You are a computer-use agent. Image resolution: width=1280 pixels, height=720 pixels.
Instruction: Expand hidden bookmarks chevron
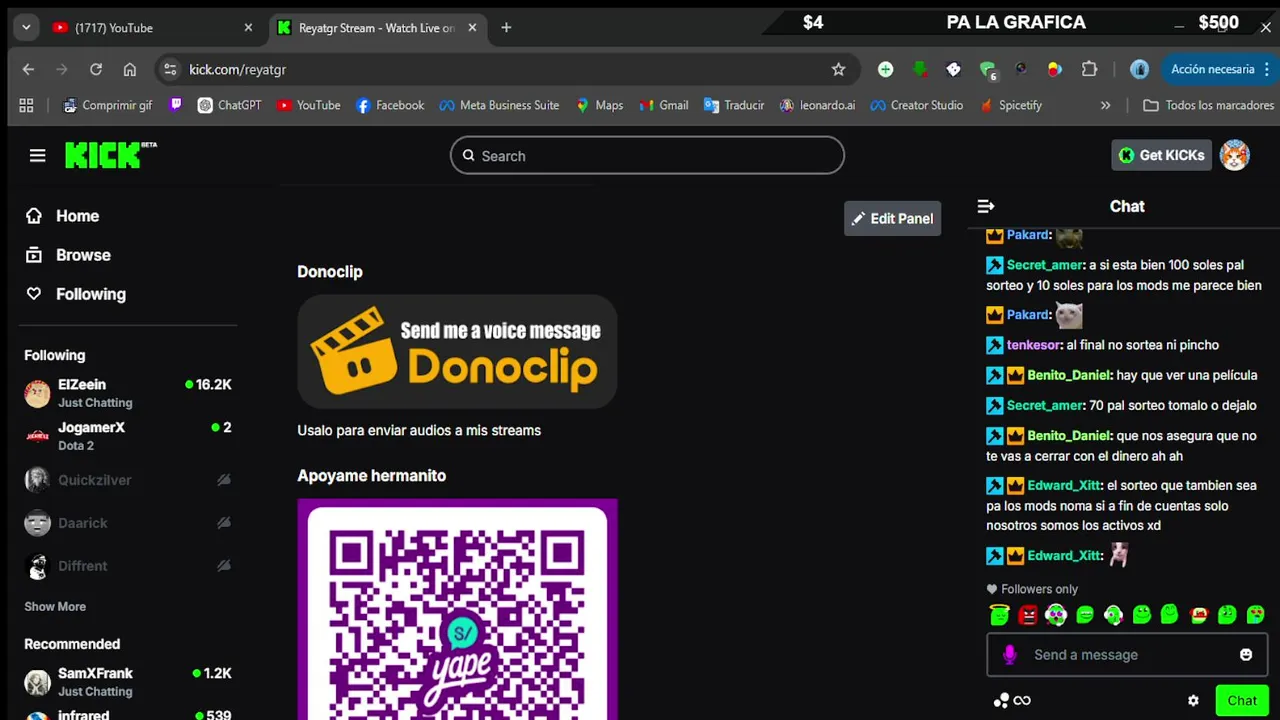coord(1105,105)
